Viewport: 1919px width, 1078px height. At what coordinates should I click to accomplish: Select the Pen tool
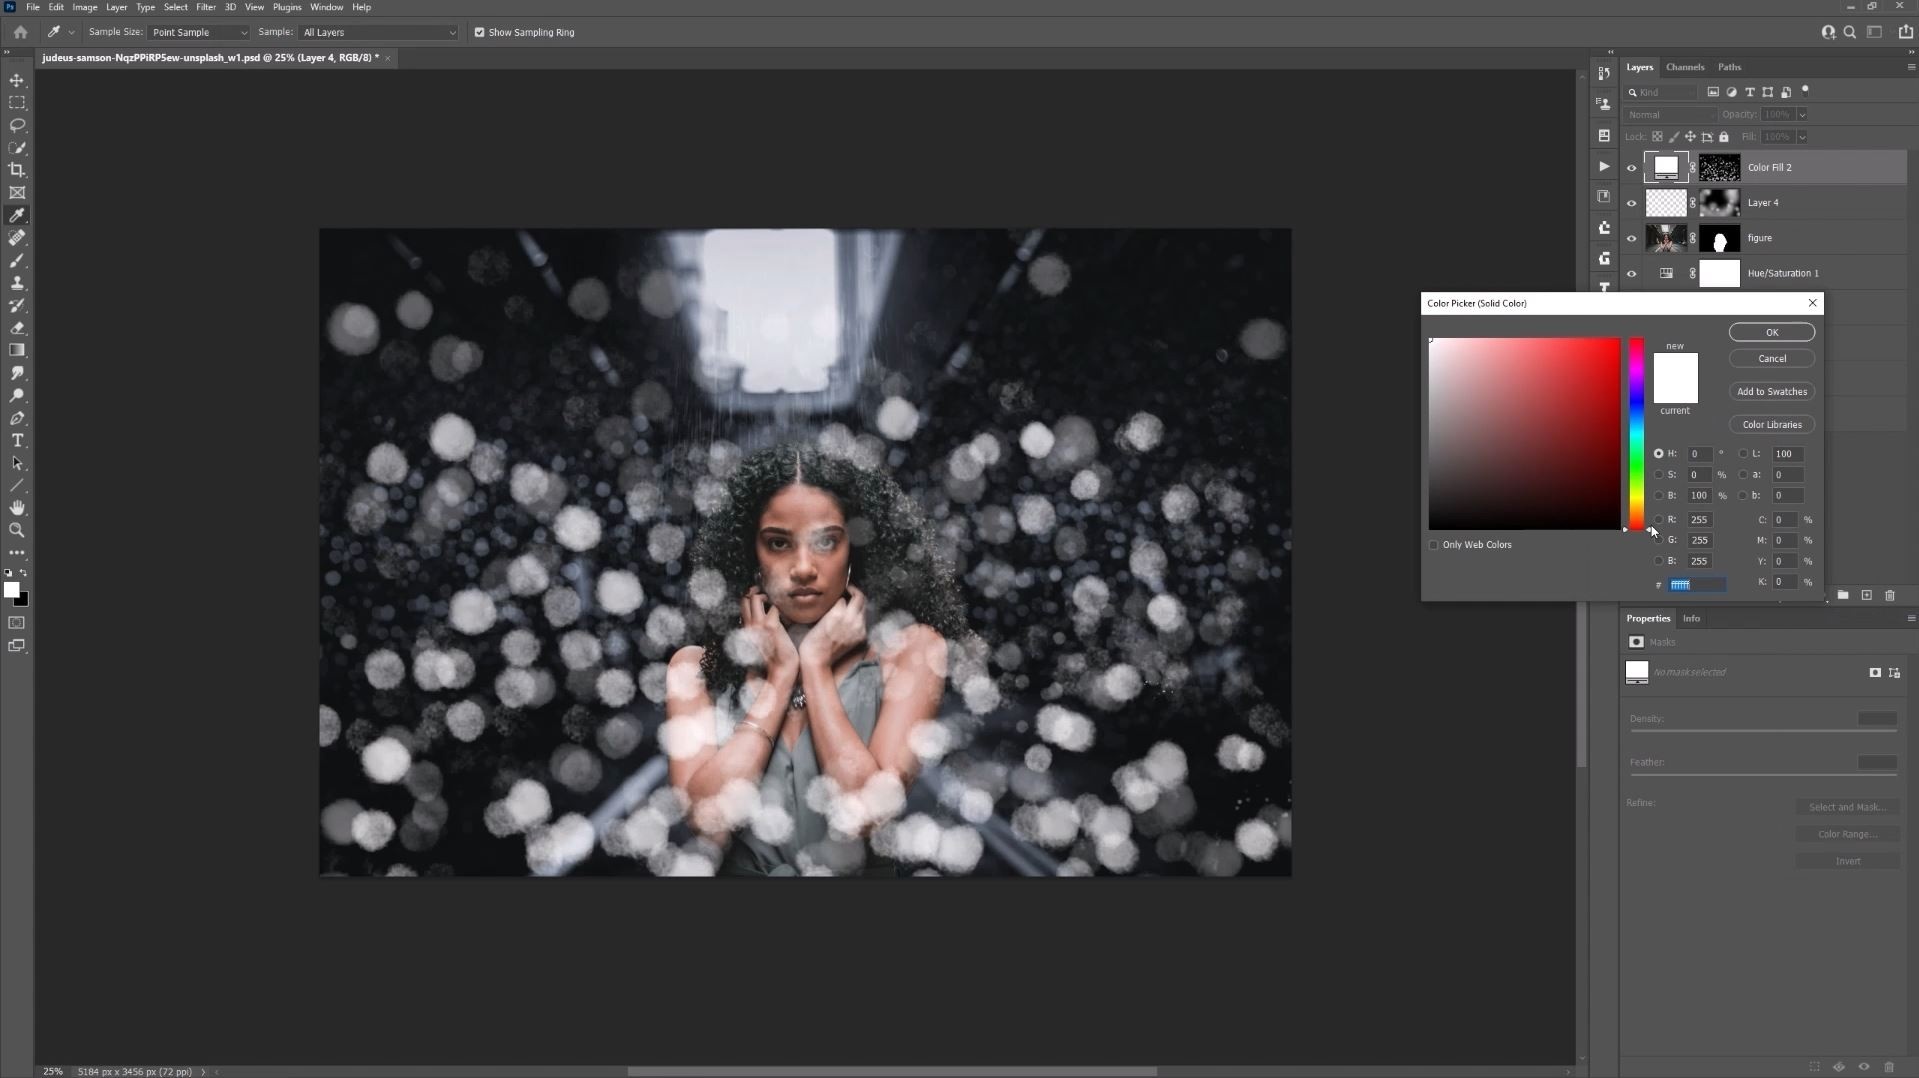[17, 418]
